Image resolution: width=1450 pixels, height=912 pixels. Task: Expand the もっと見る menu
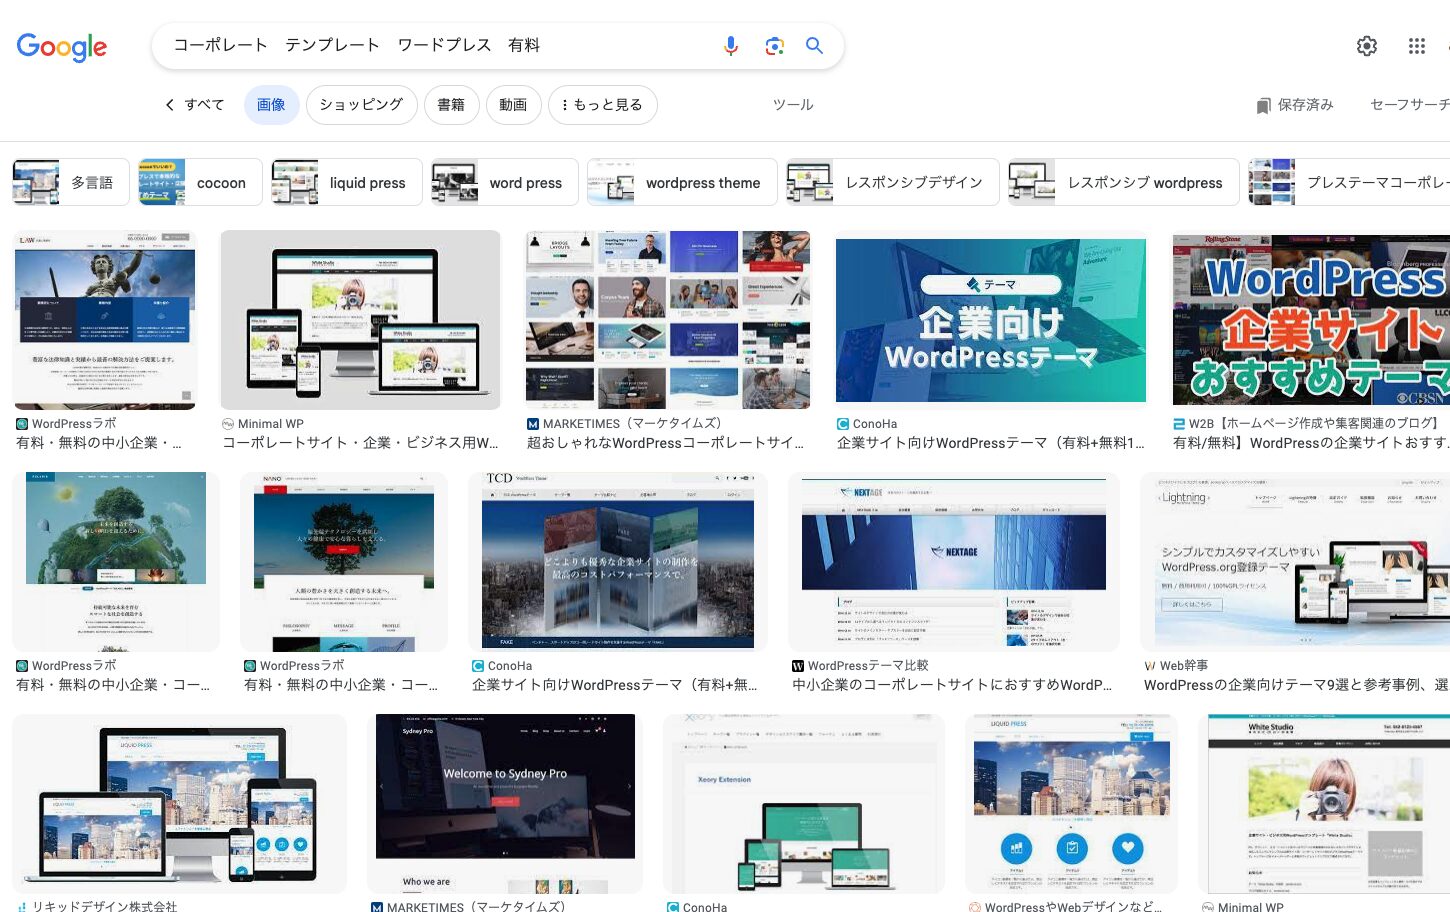[602, 105]
